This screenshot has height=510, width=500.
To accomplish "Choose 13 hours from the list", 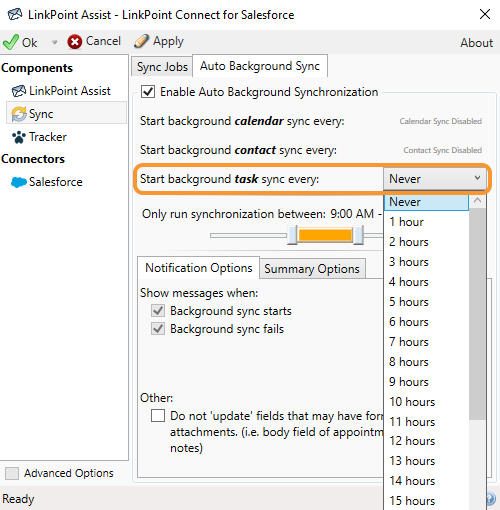I will pyautogui.click(x=426, y=461).
